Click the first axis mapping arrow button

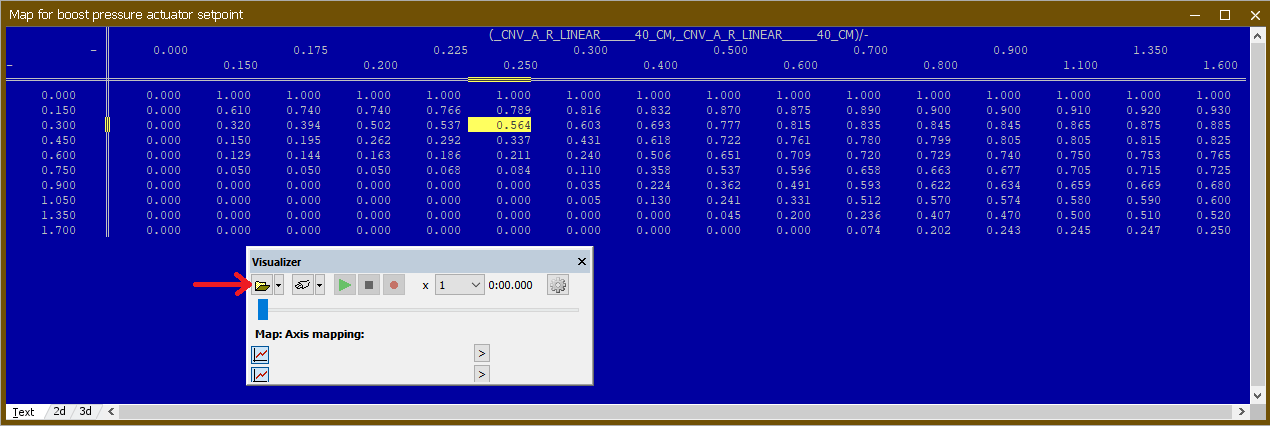click(481, 353)
